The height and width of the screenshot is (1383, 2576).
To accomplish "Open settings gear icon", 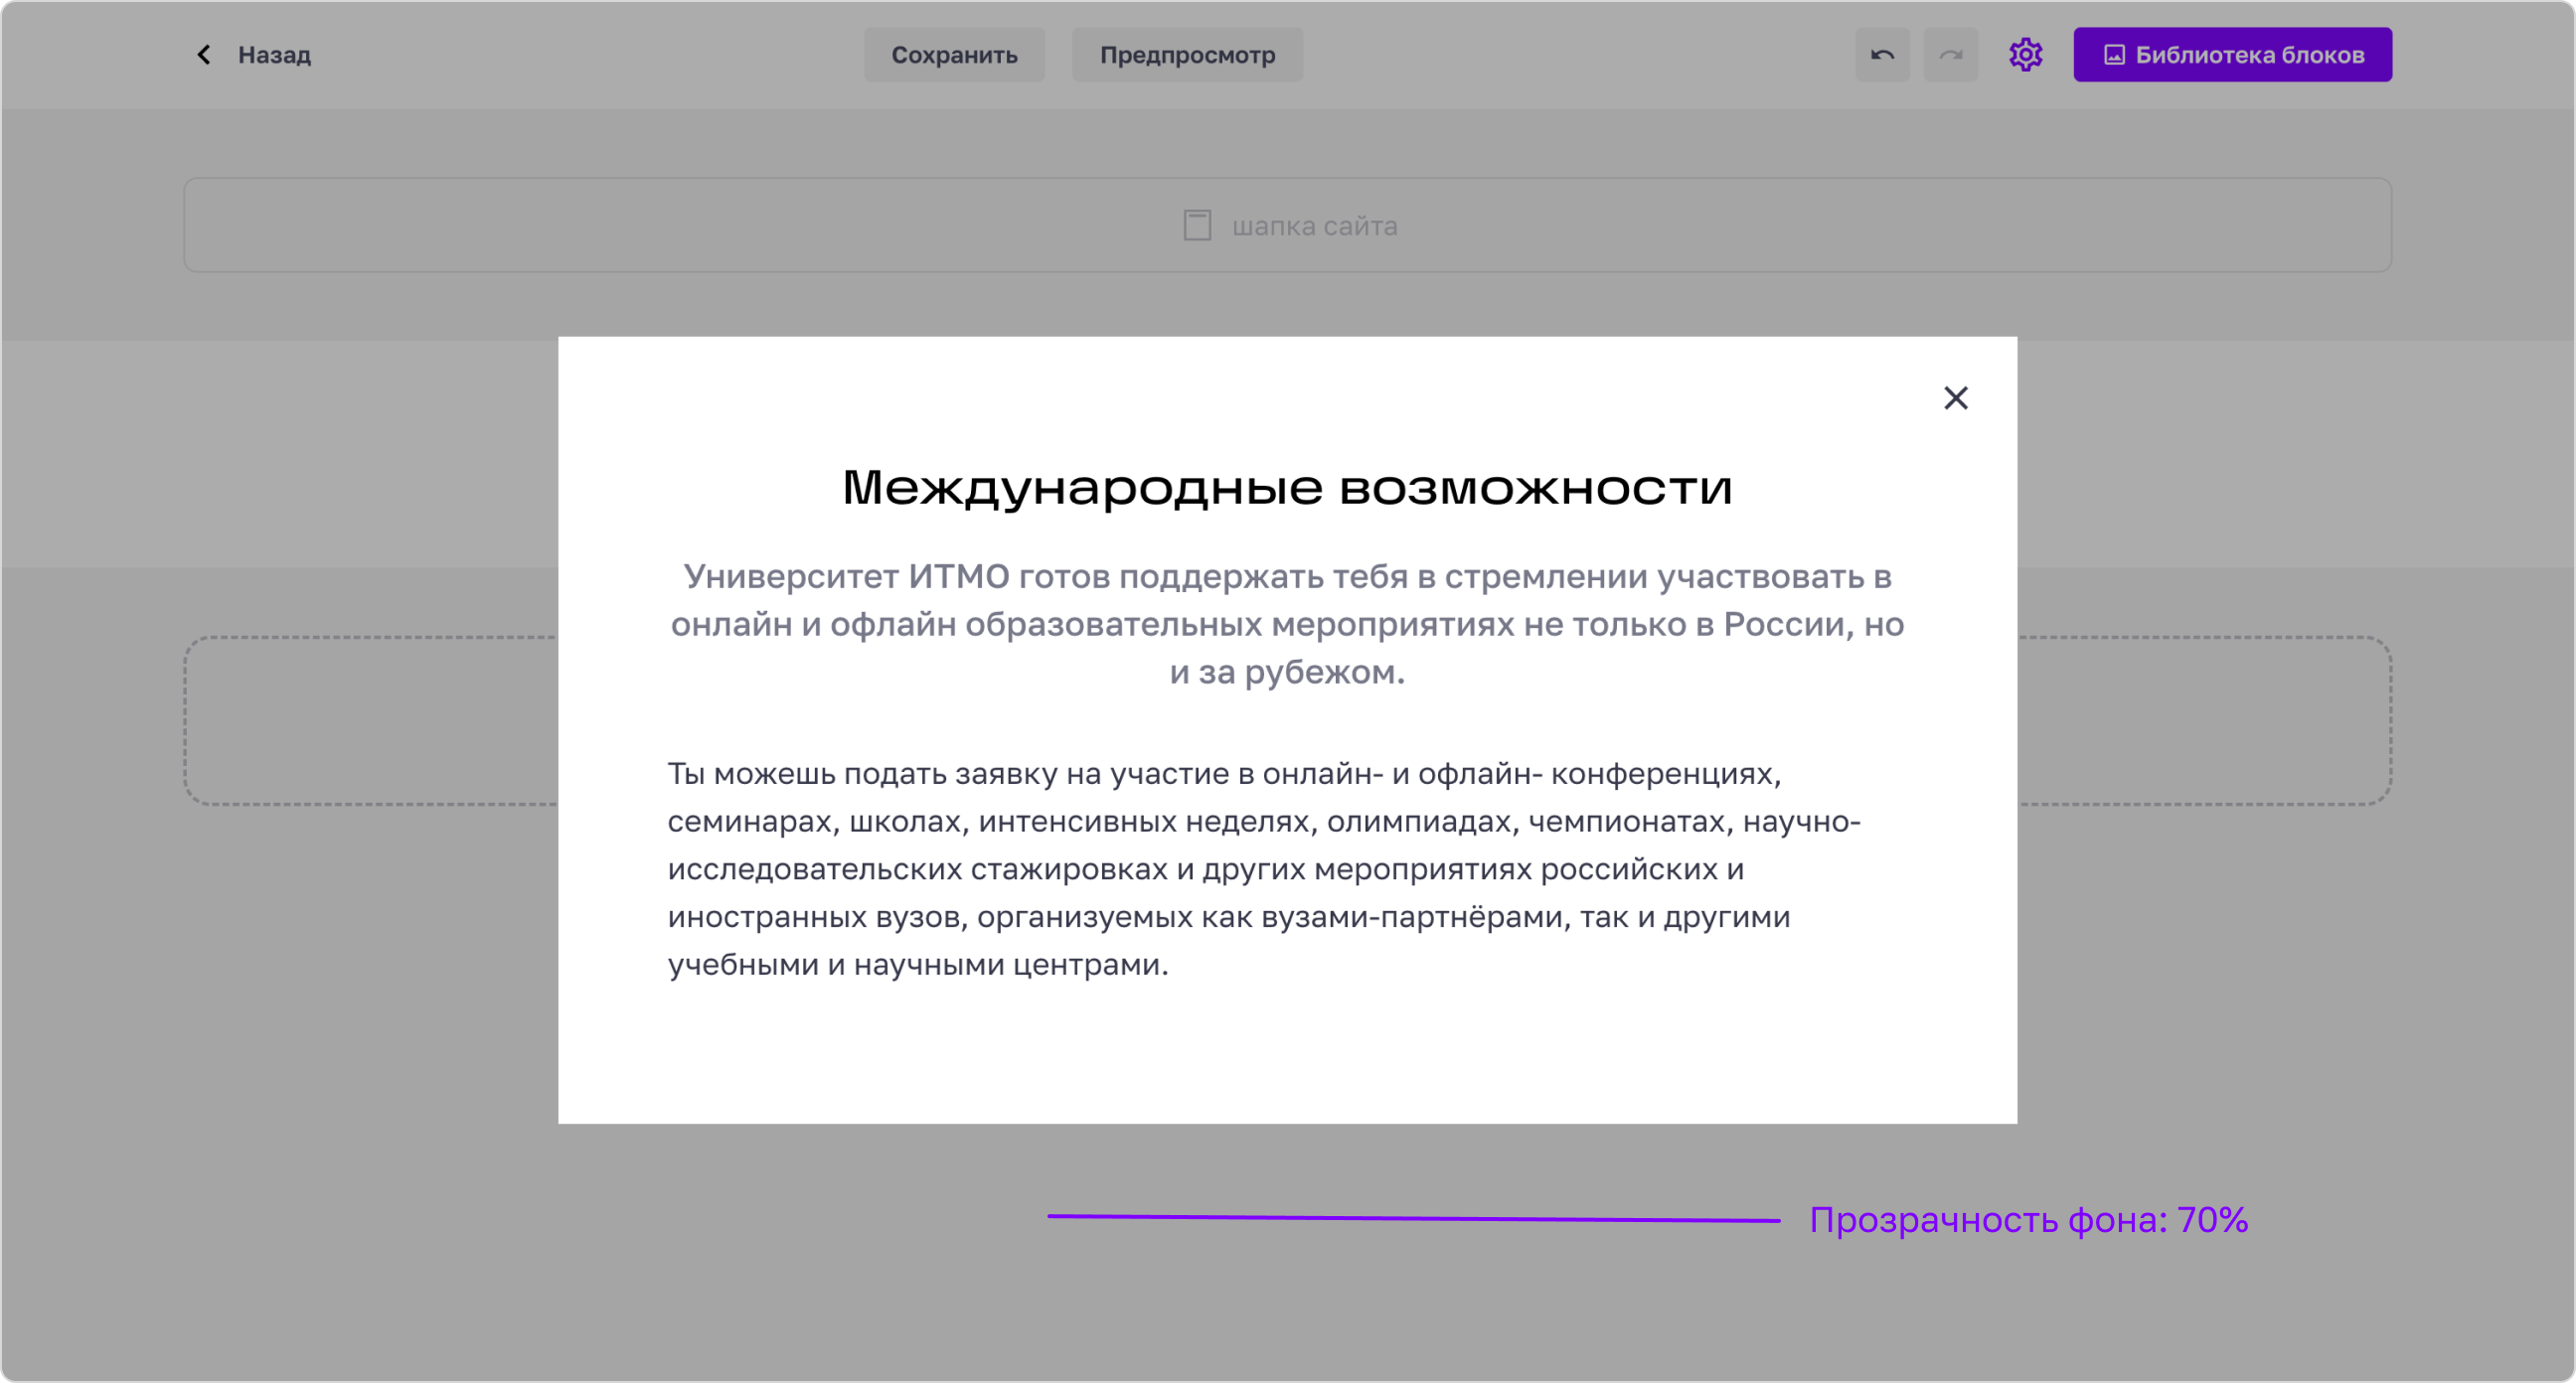I will point(2025,55).
